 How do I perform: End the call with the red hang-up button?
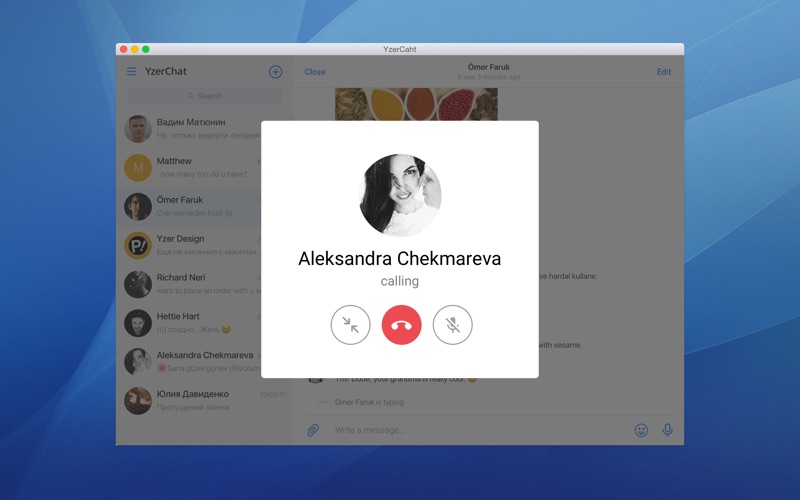click(401, 325)
